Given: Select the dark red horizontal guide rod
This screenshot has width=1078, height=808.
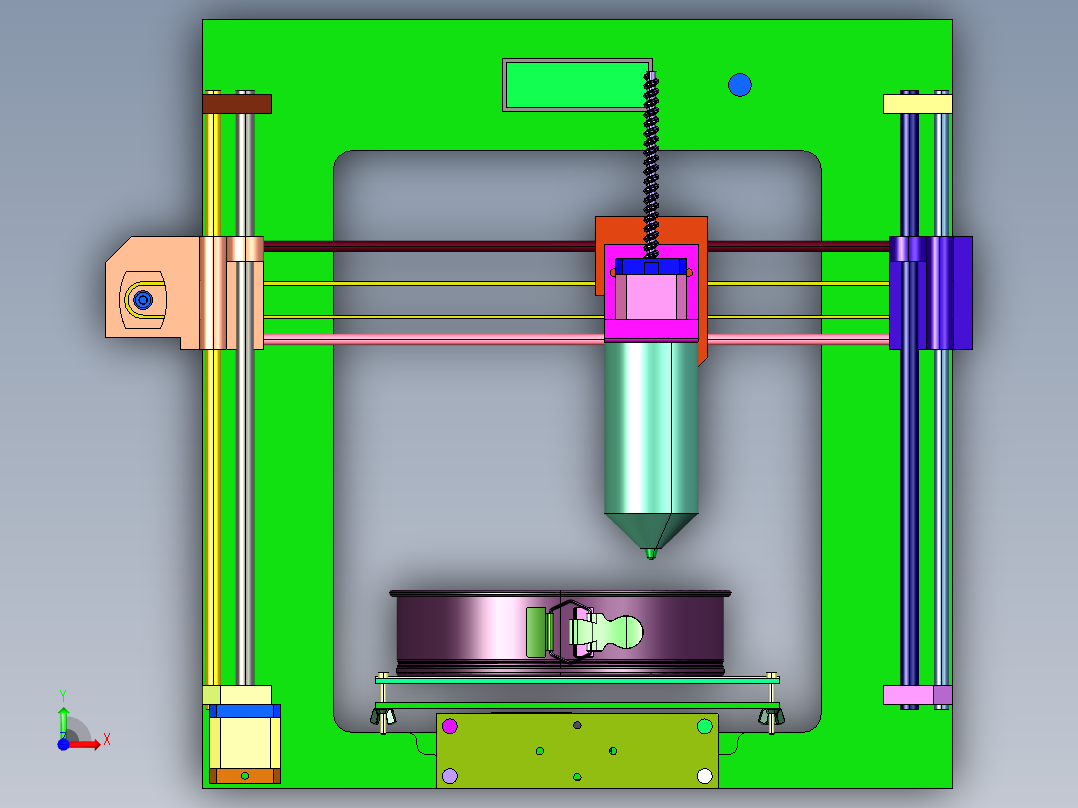Looking at the screenshot, I should pos(430,246).
